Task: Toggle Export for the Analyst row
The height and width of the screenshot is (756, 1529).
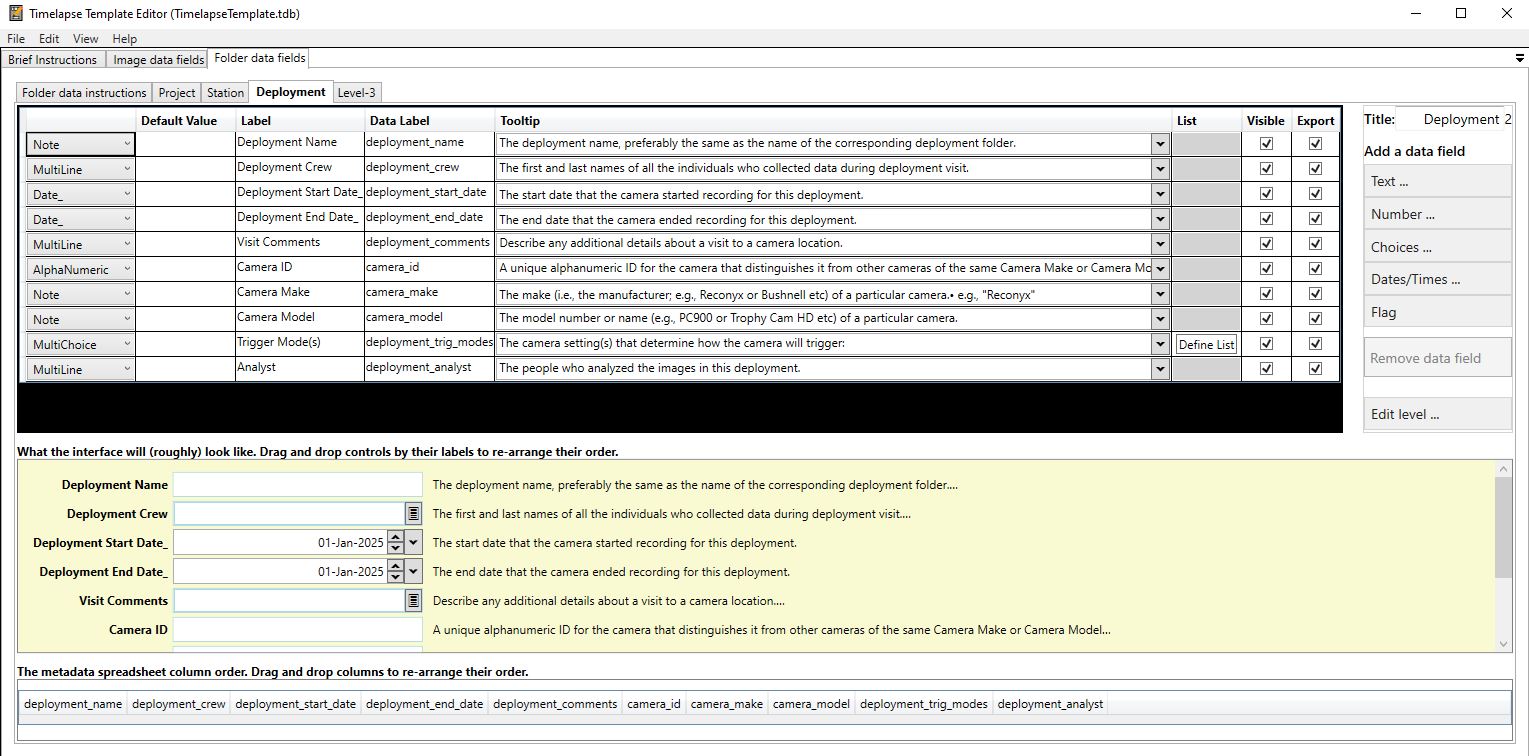Action: 1316,368
